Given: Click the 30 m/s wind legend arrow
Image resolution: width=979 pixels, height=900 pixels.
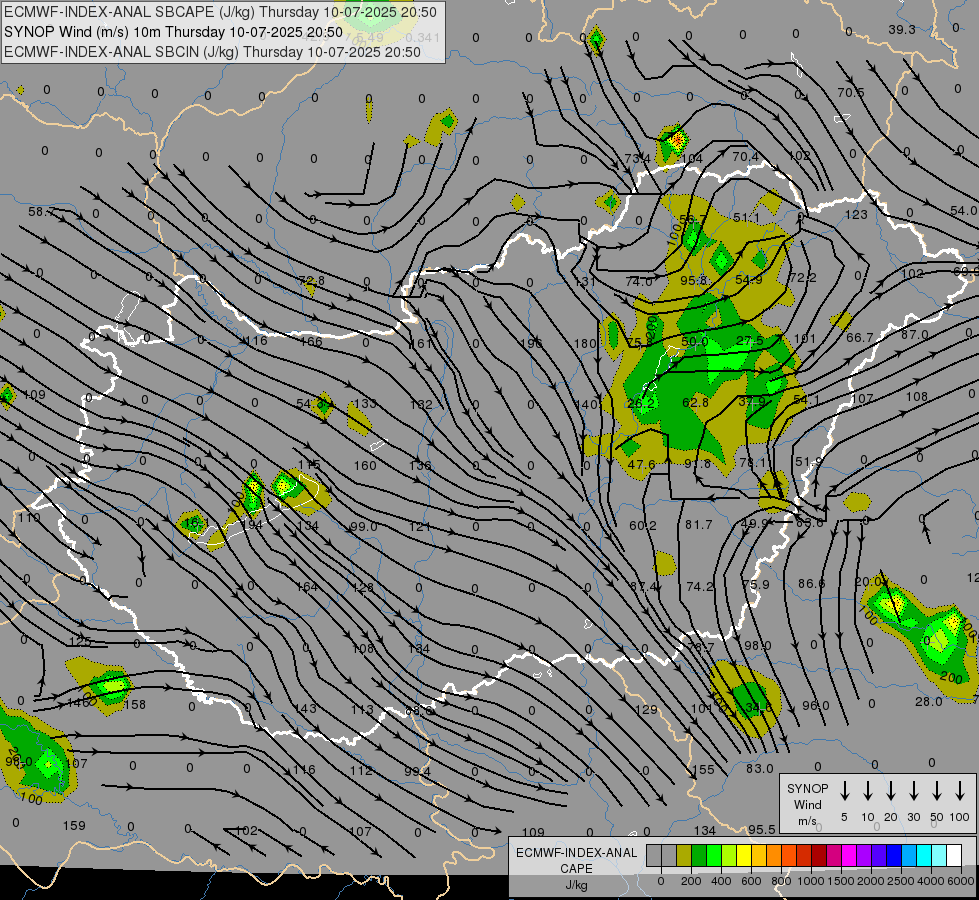Looking at the screenshot, I should click(x=913, y=791).
